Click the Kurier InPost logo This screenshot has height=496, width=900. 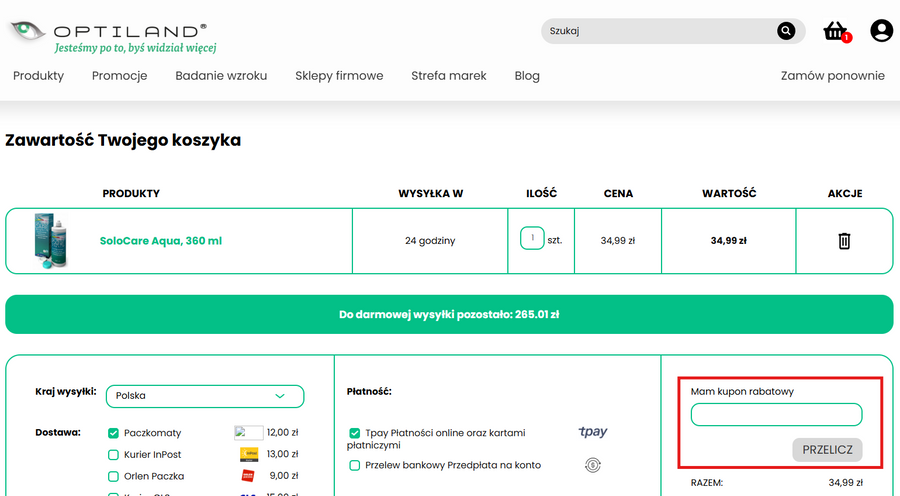(x=249, y=455)
